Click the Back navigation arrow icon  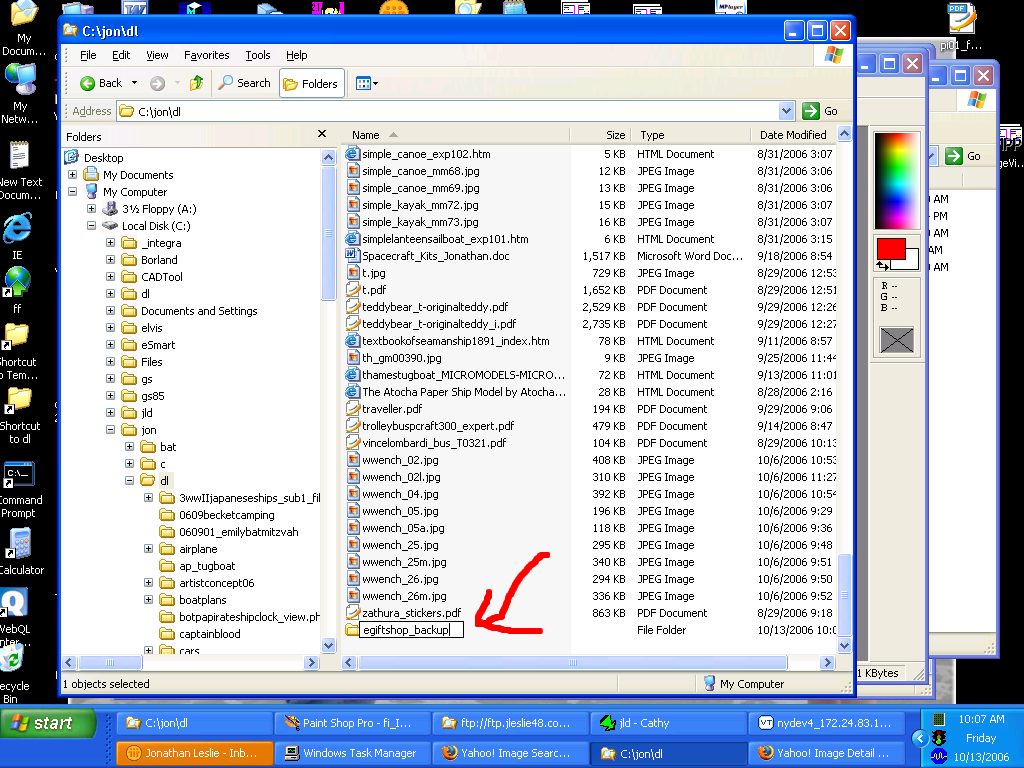click(x=88, y=84)
